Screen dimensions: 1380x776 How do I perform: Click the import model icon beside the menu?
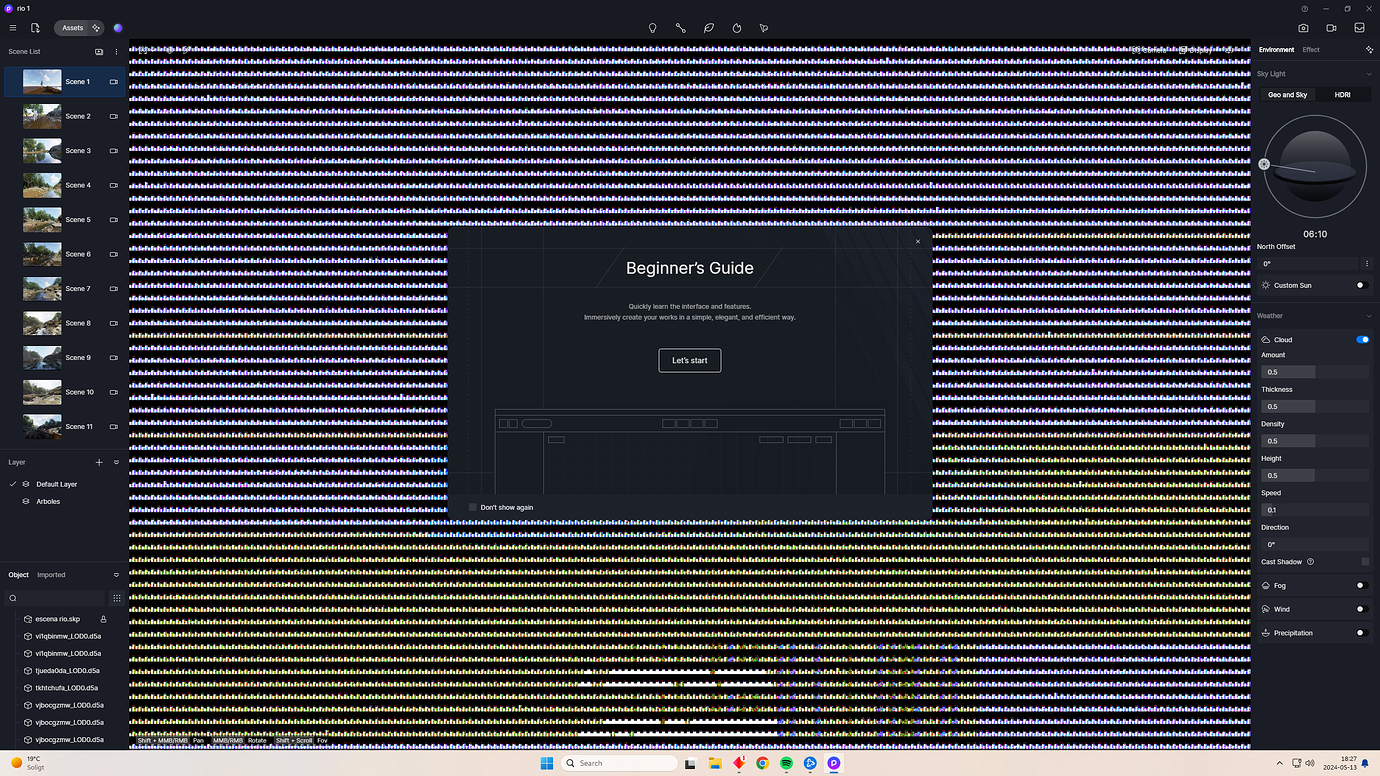(x=35, y=27)
